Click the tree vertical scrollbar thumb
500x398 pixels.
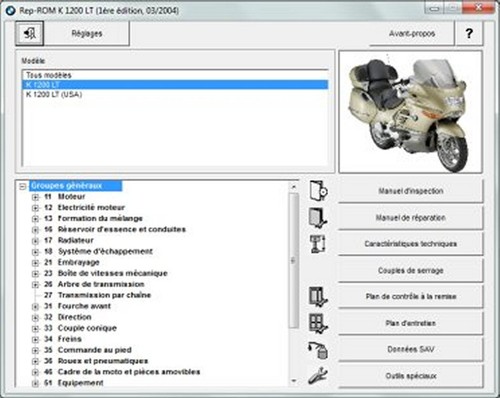pyautogui.click(x=294, y=261)
